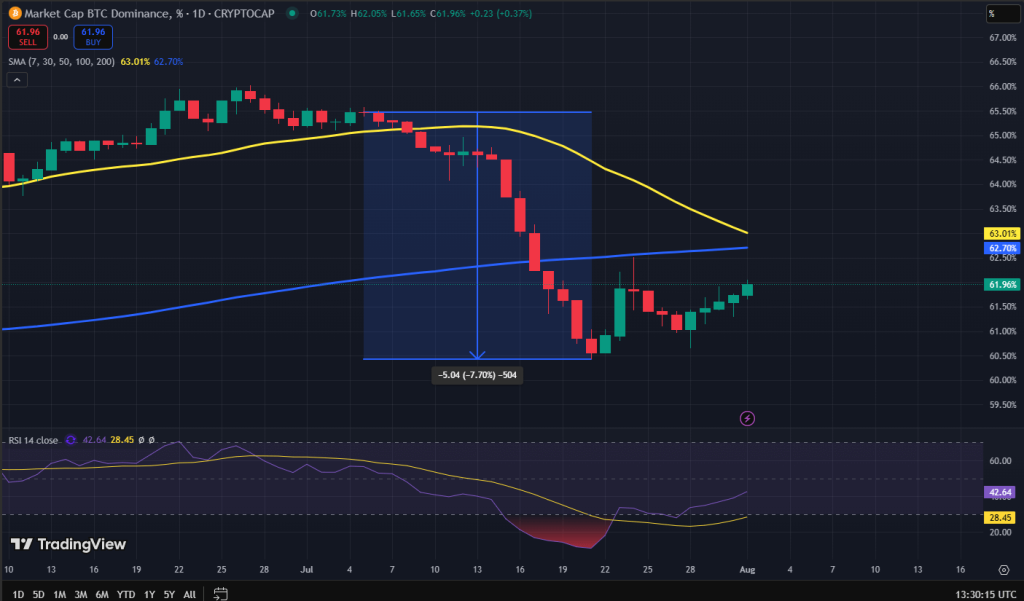1024x601 pixels.
Task: Click the BUY button showing 61.96
Action: point(92,36)
